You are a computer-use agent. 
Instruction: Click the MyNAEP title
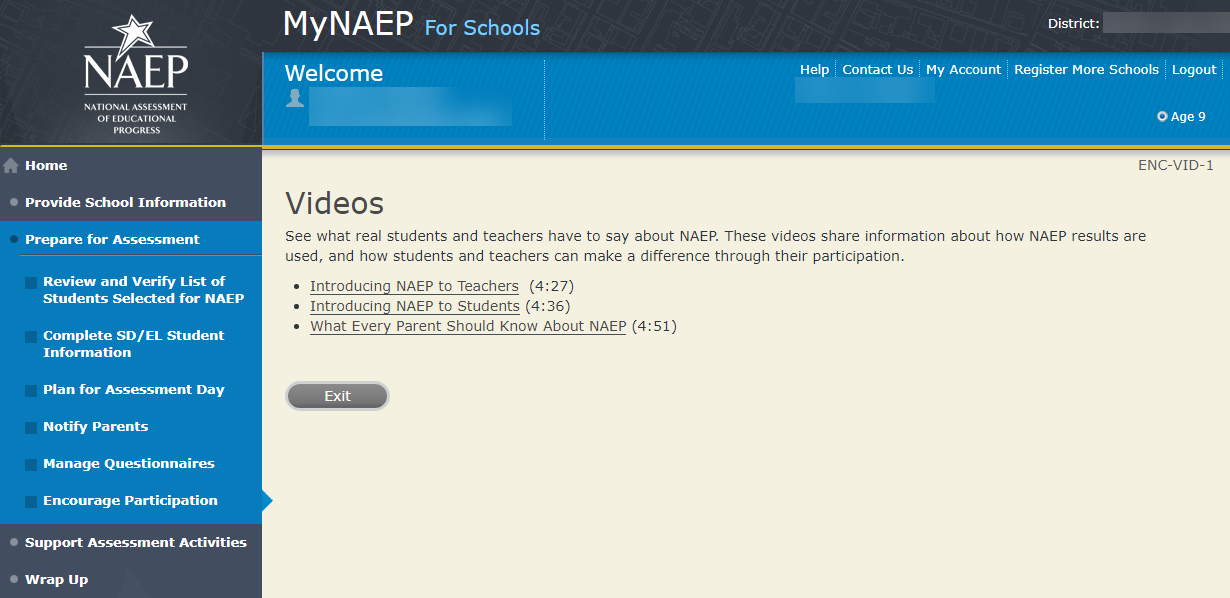coord(348,23)
